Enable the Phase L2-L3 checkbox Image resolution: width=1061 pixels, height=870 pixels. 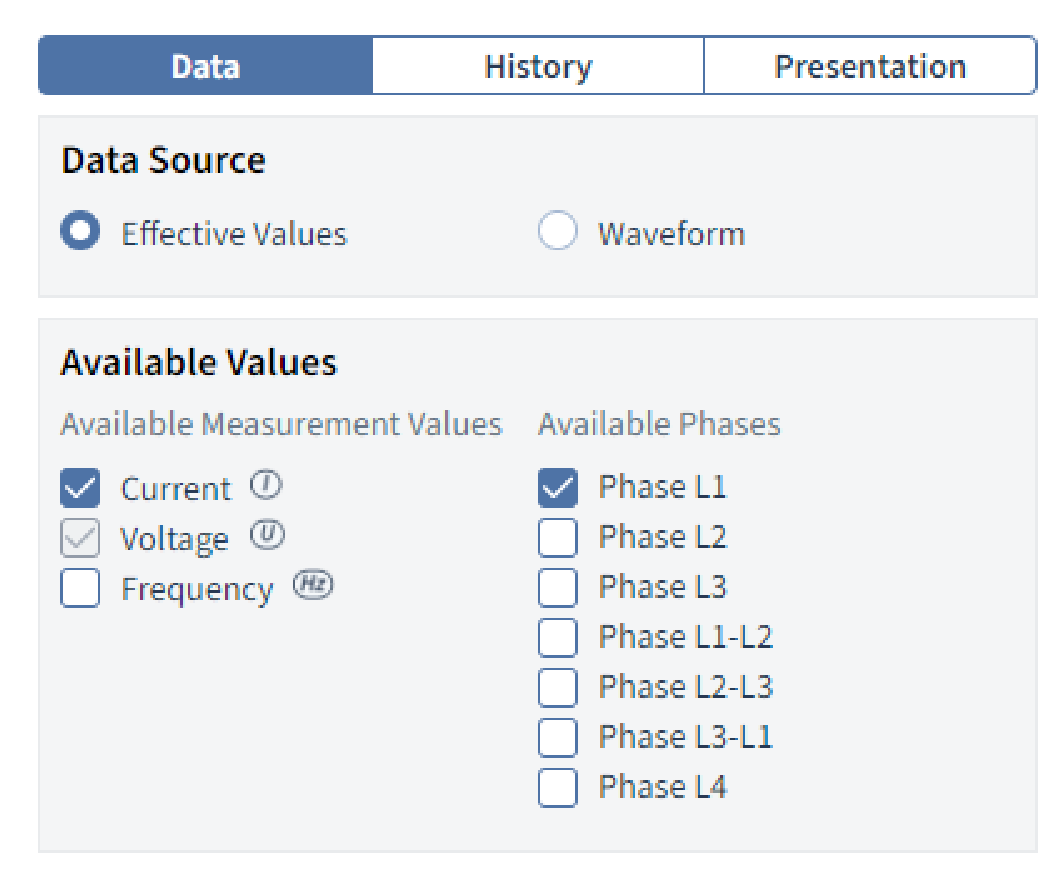point(558,687)
